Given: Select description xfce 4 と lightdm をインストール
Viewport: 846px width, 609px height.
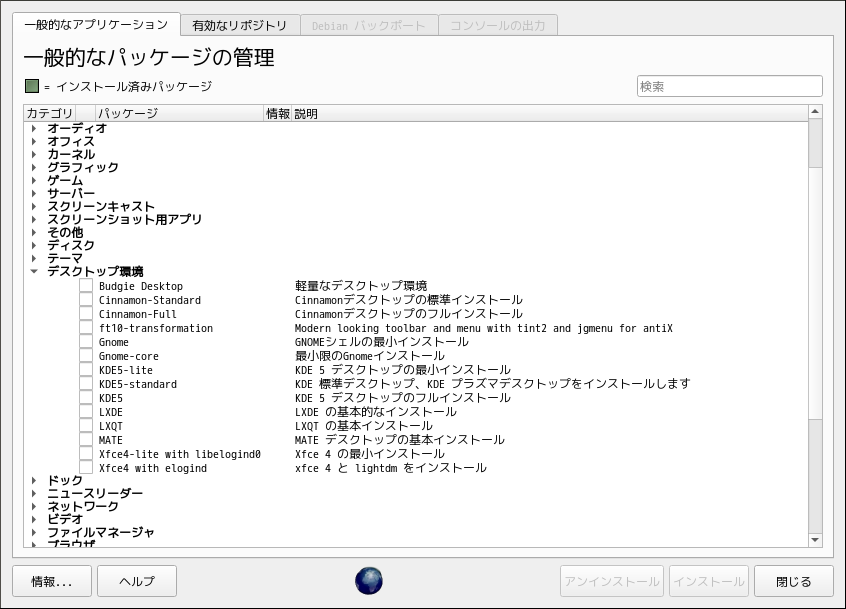Looking at the screenshot, I should point(391,468).
